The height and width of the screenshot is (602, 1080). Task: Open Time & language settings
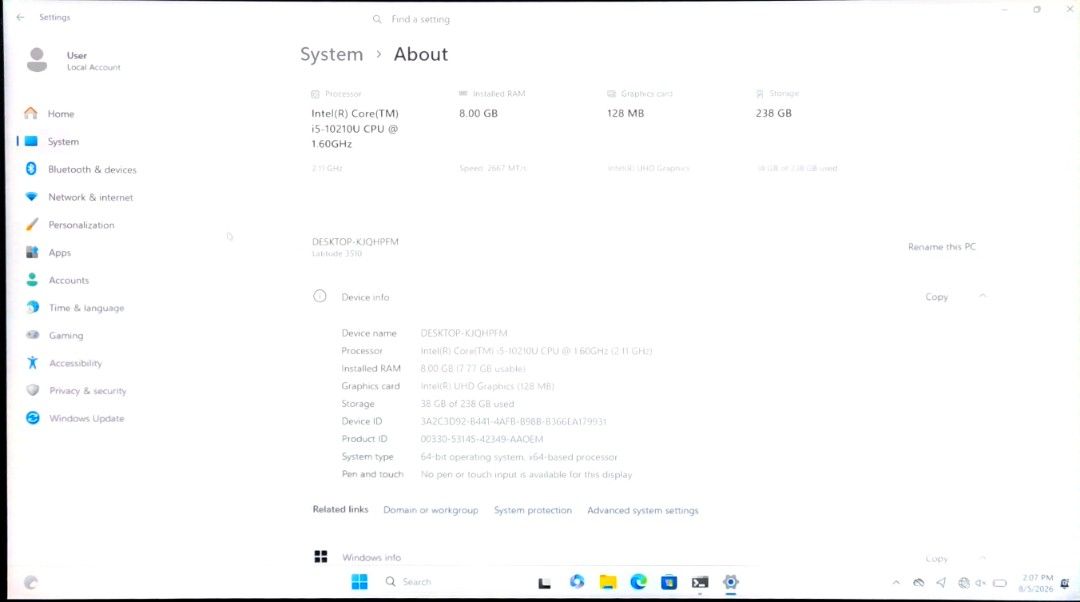coord(86,308)
